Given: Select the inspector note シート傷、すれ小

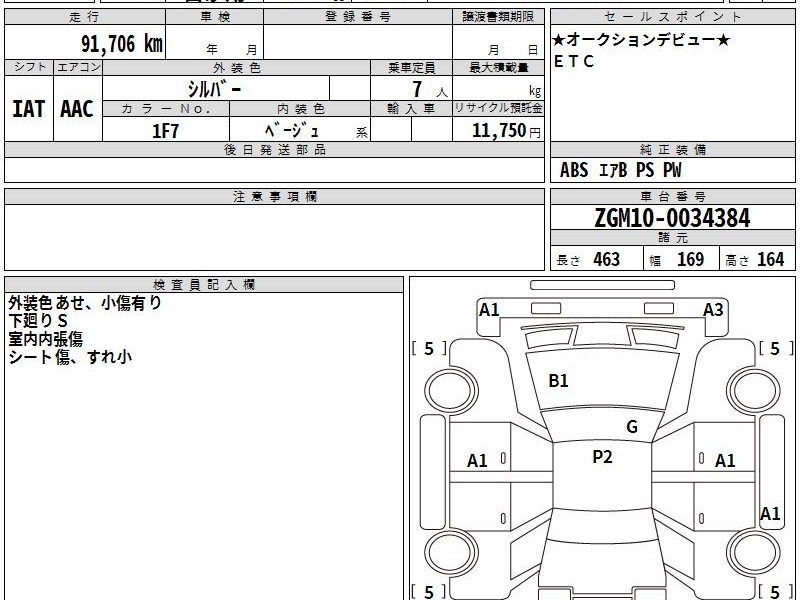Looking at the screenshot, I should (x=70, y=357).
